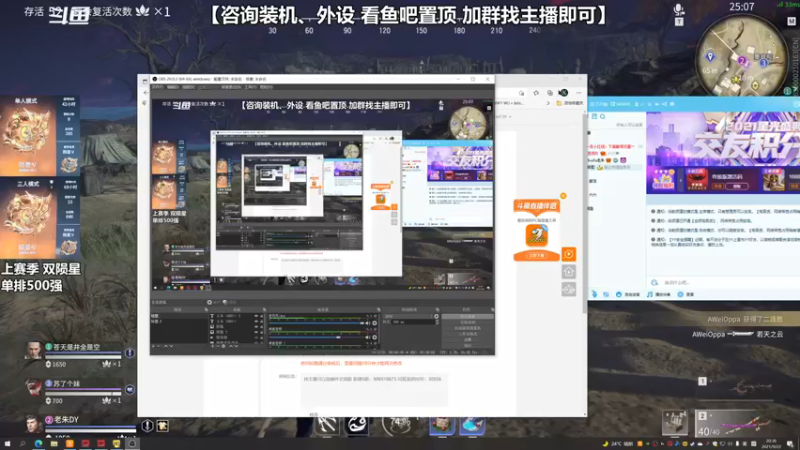Image resolution: width=800 pixels, height=450 pixels.
Task: Open source settings gear in the sources toolbar
Action: pos(223,346)
